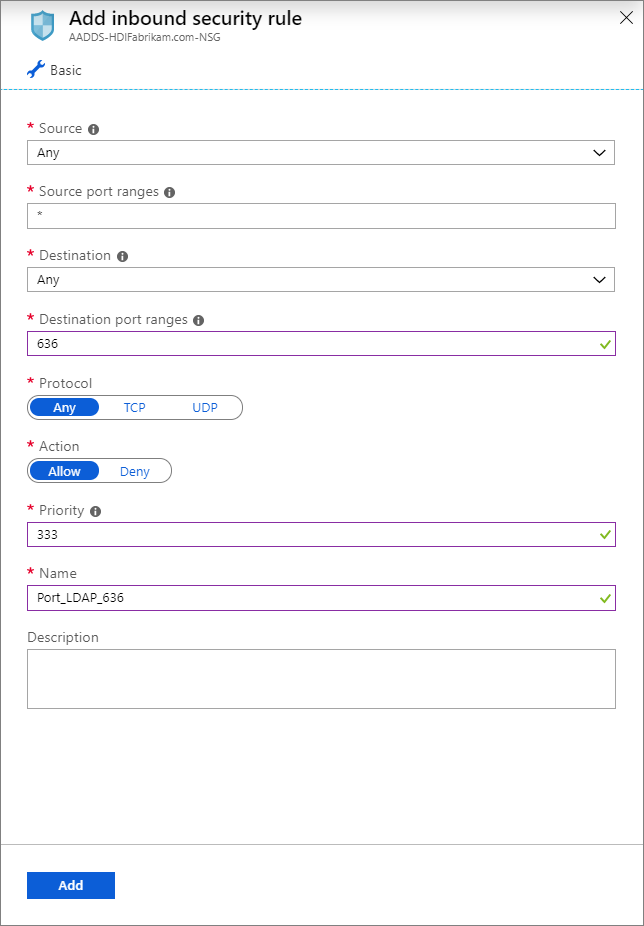644x926 pixels.
Task: Click the green checkmark in the Priority field
Action: coord(605,534)
